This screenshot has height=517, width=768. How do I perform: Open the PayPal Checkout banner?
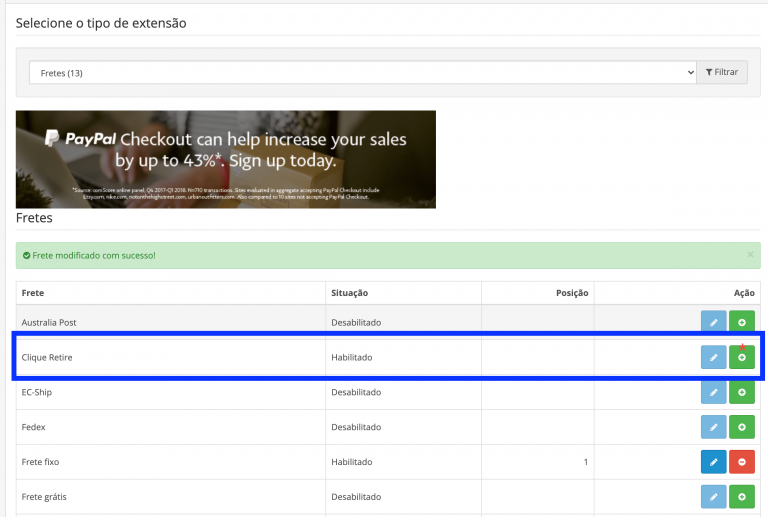click(225, 159)
